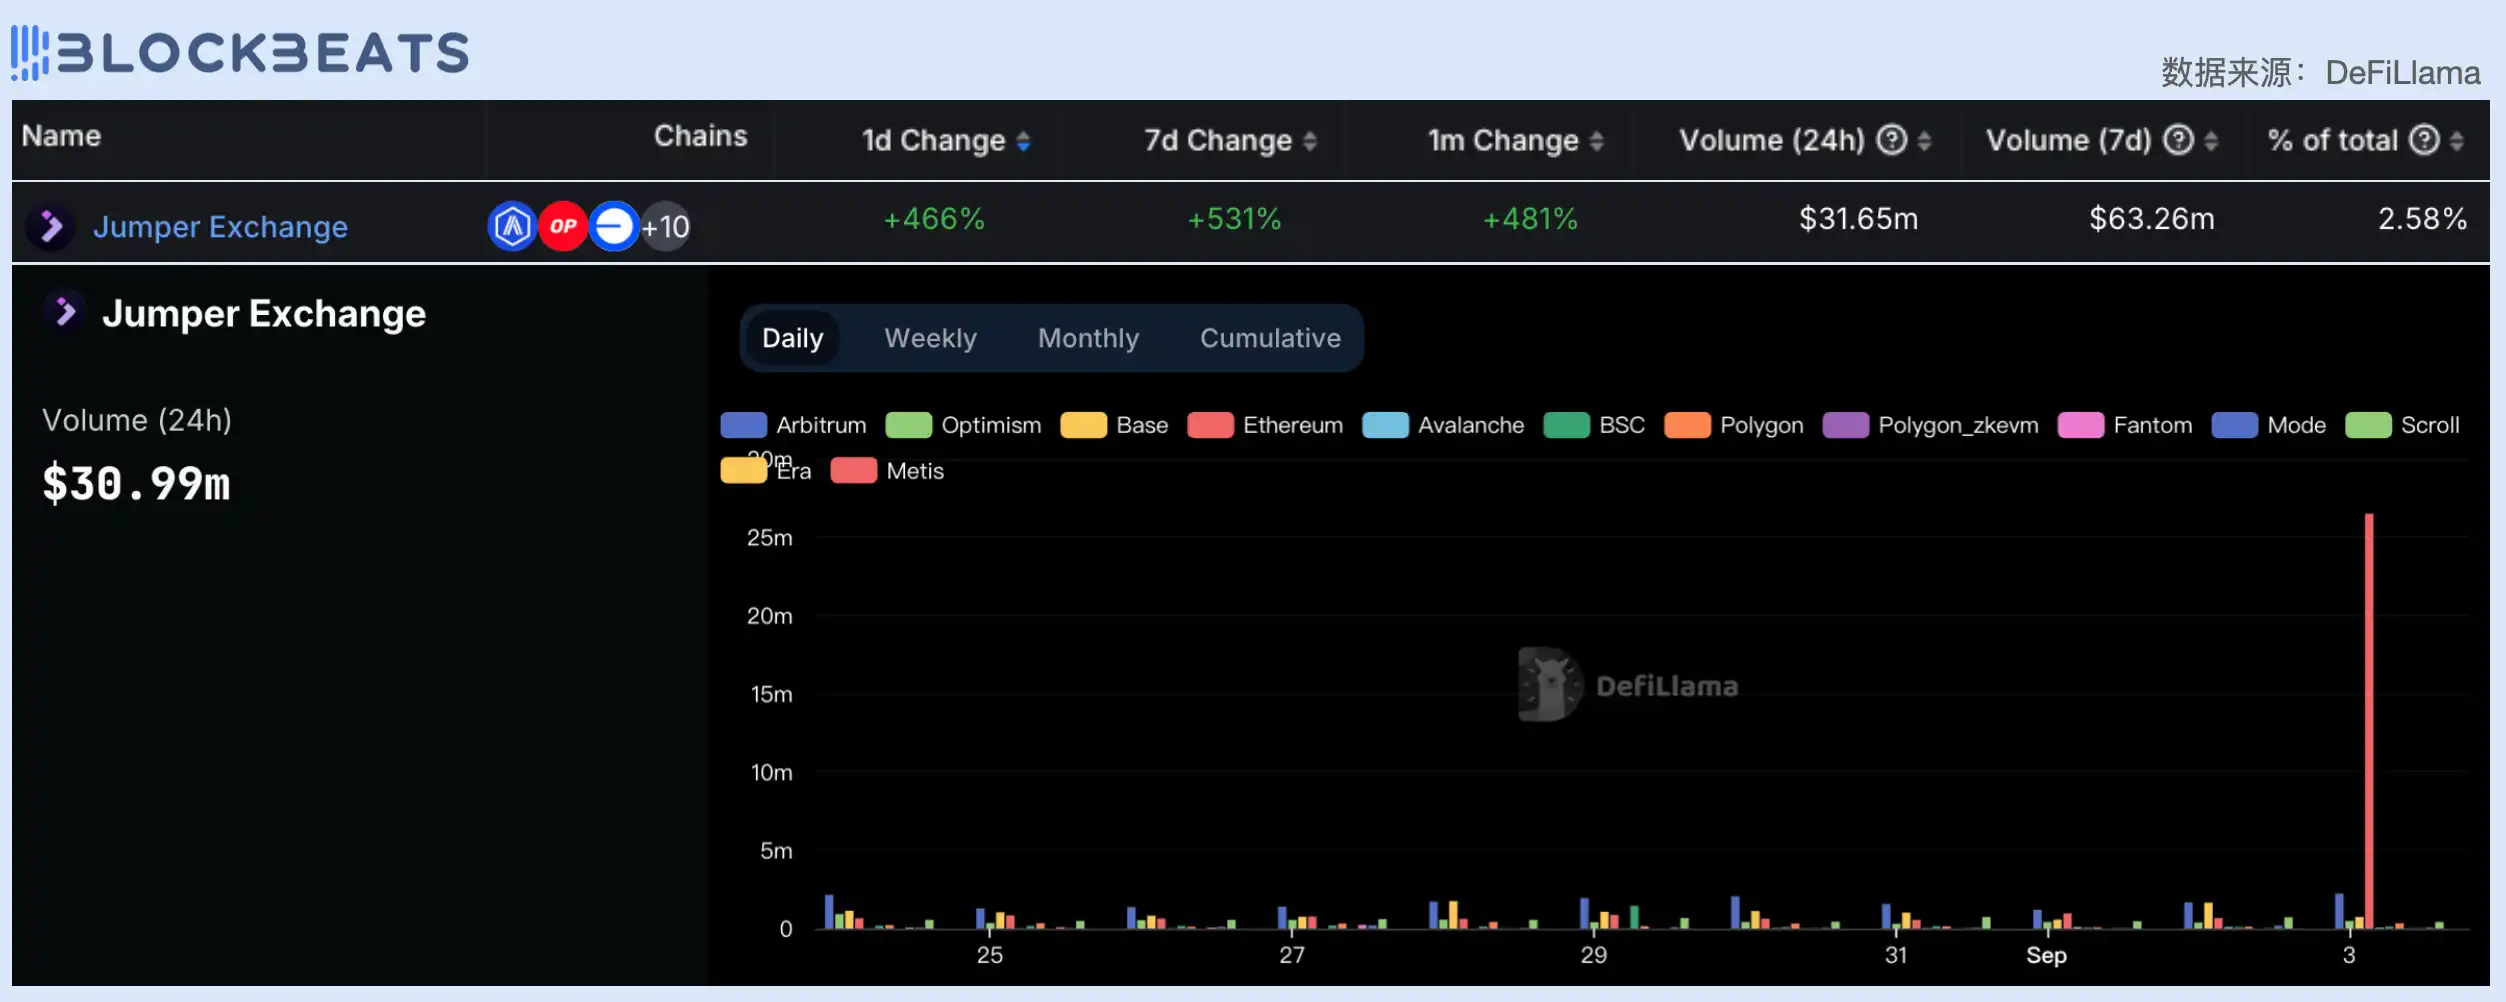2506x1002 pixels.
Task: Click the +10 more chains badge
Action: pos(666,227)
